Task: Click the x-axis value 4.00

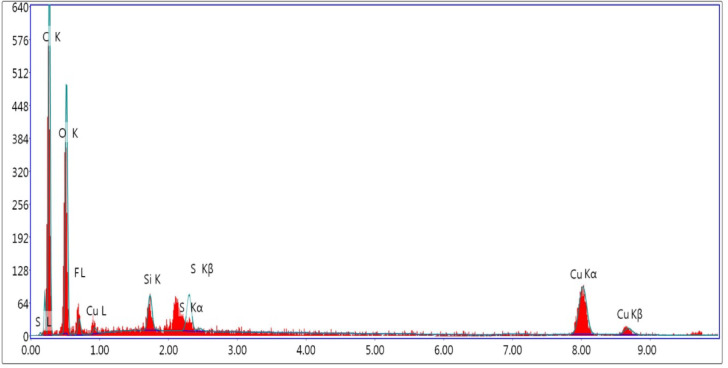Action: 306,350
